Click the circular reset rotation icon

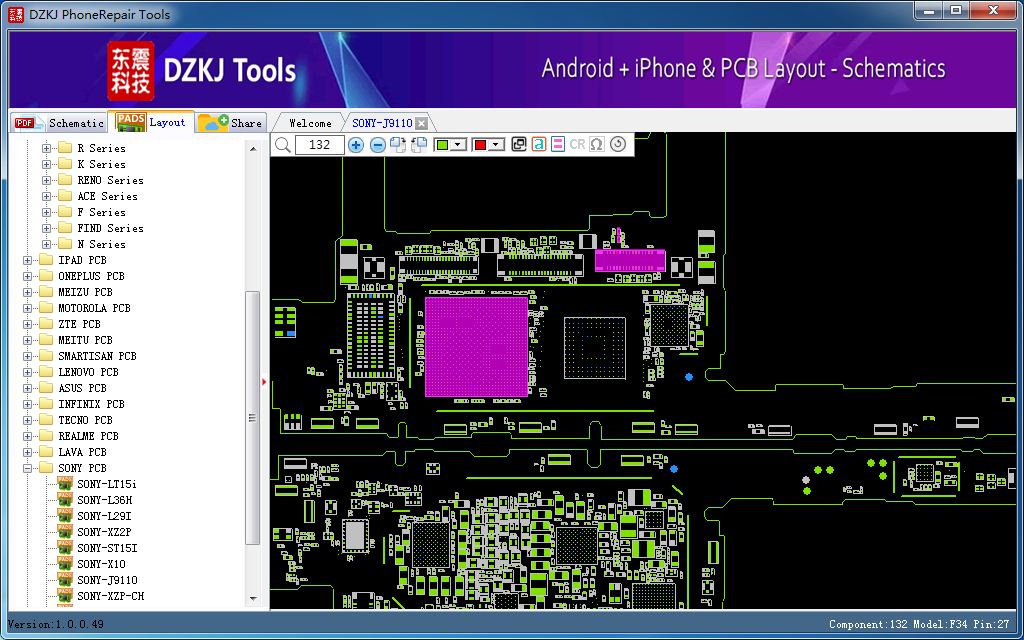tap(618, 144)
